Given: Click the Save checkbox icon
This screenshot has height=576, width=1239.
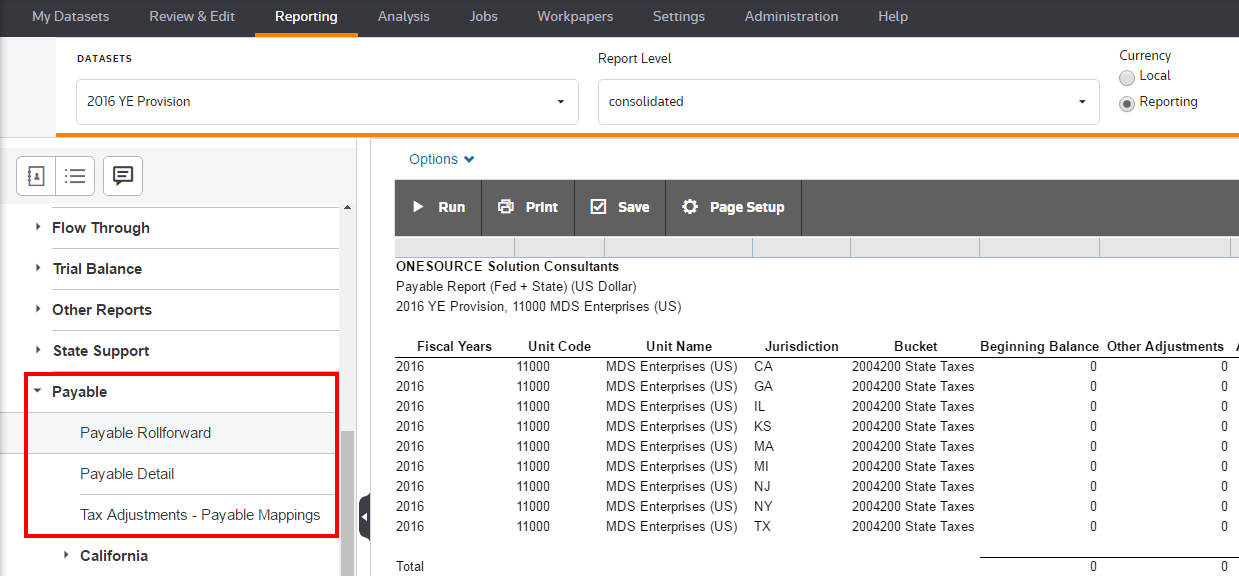Looking at the screenshot, I should pyautogui.click(x=598, y=207).
